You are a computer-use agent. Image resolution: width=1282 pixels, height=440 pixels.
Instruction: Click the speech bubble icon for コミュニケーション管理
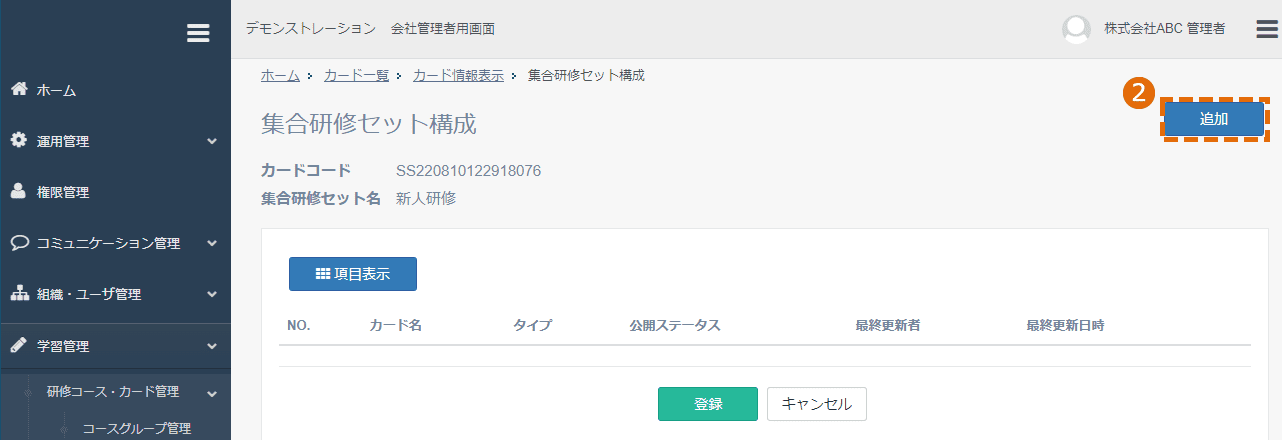19,242
